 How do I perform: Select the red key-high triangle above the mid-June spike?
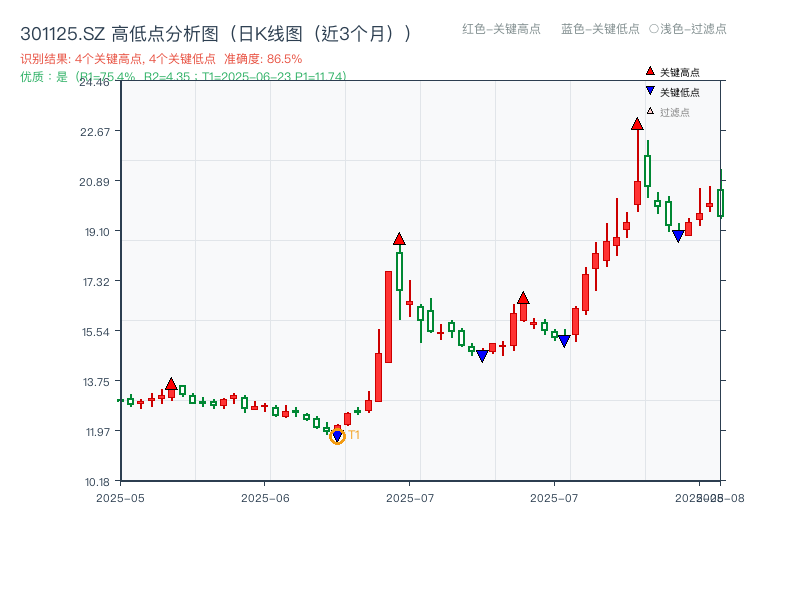(400, 239)
